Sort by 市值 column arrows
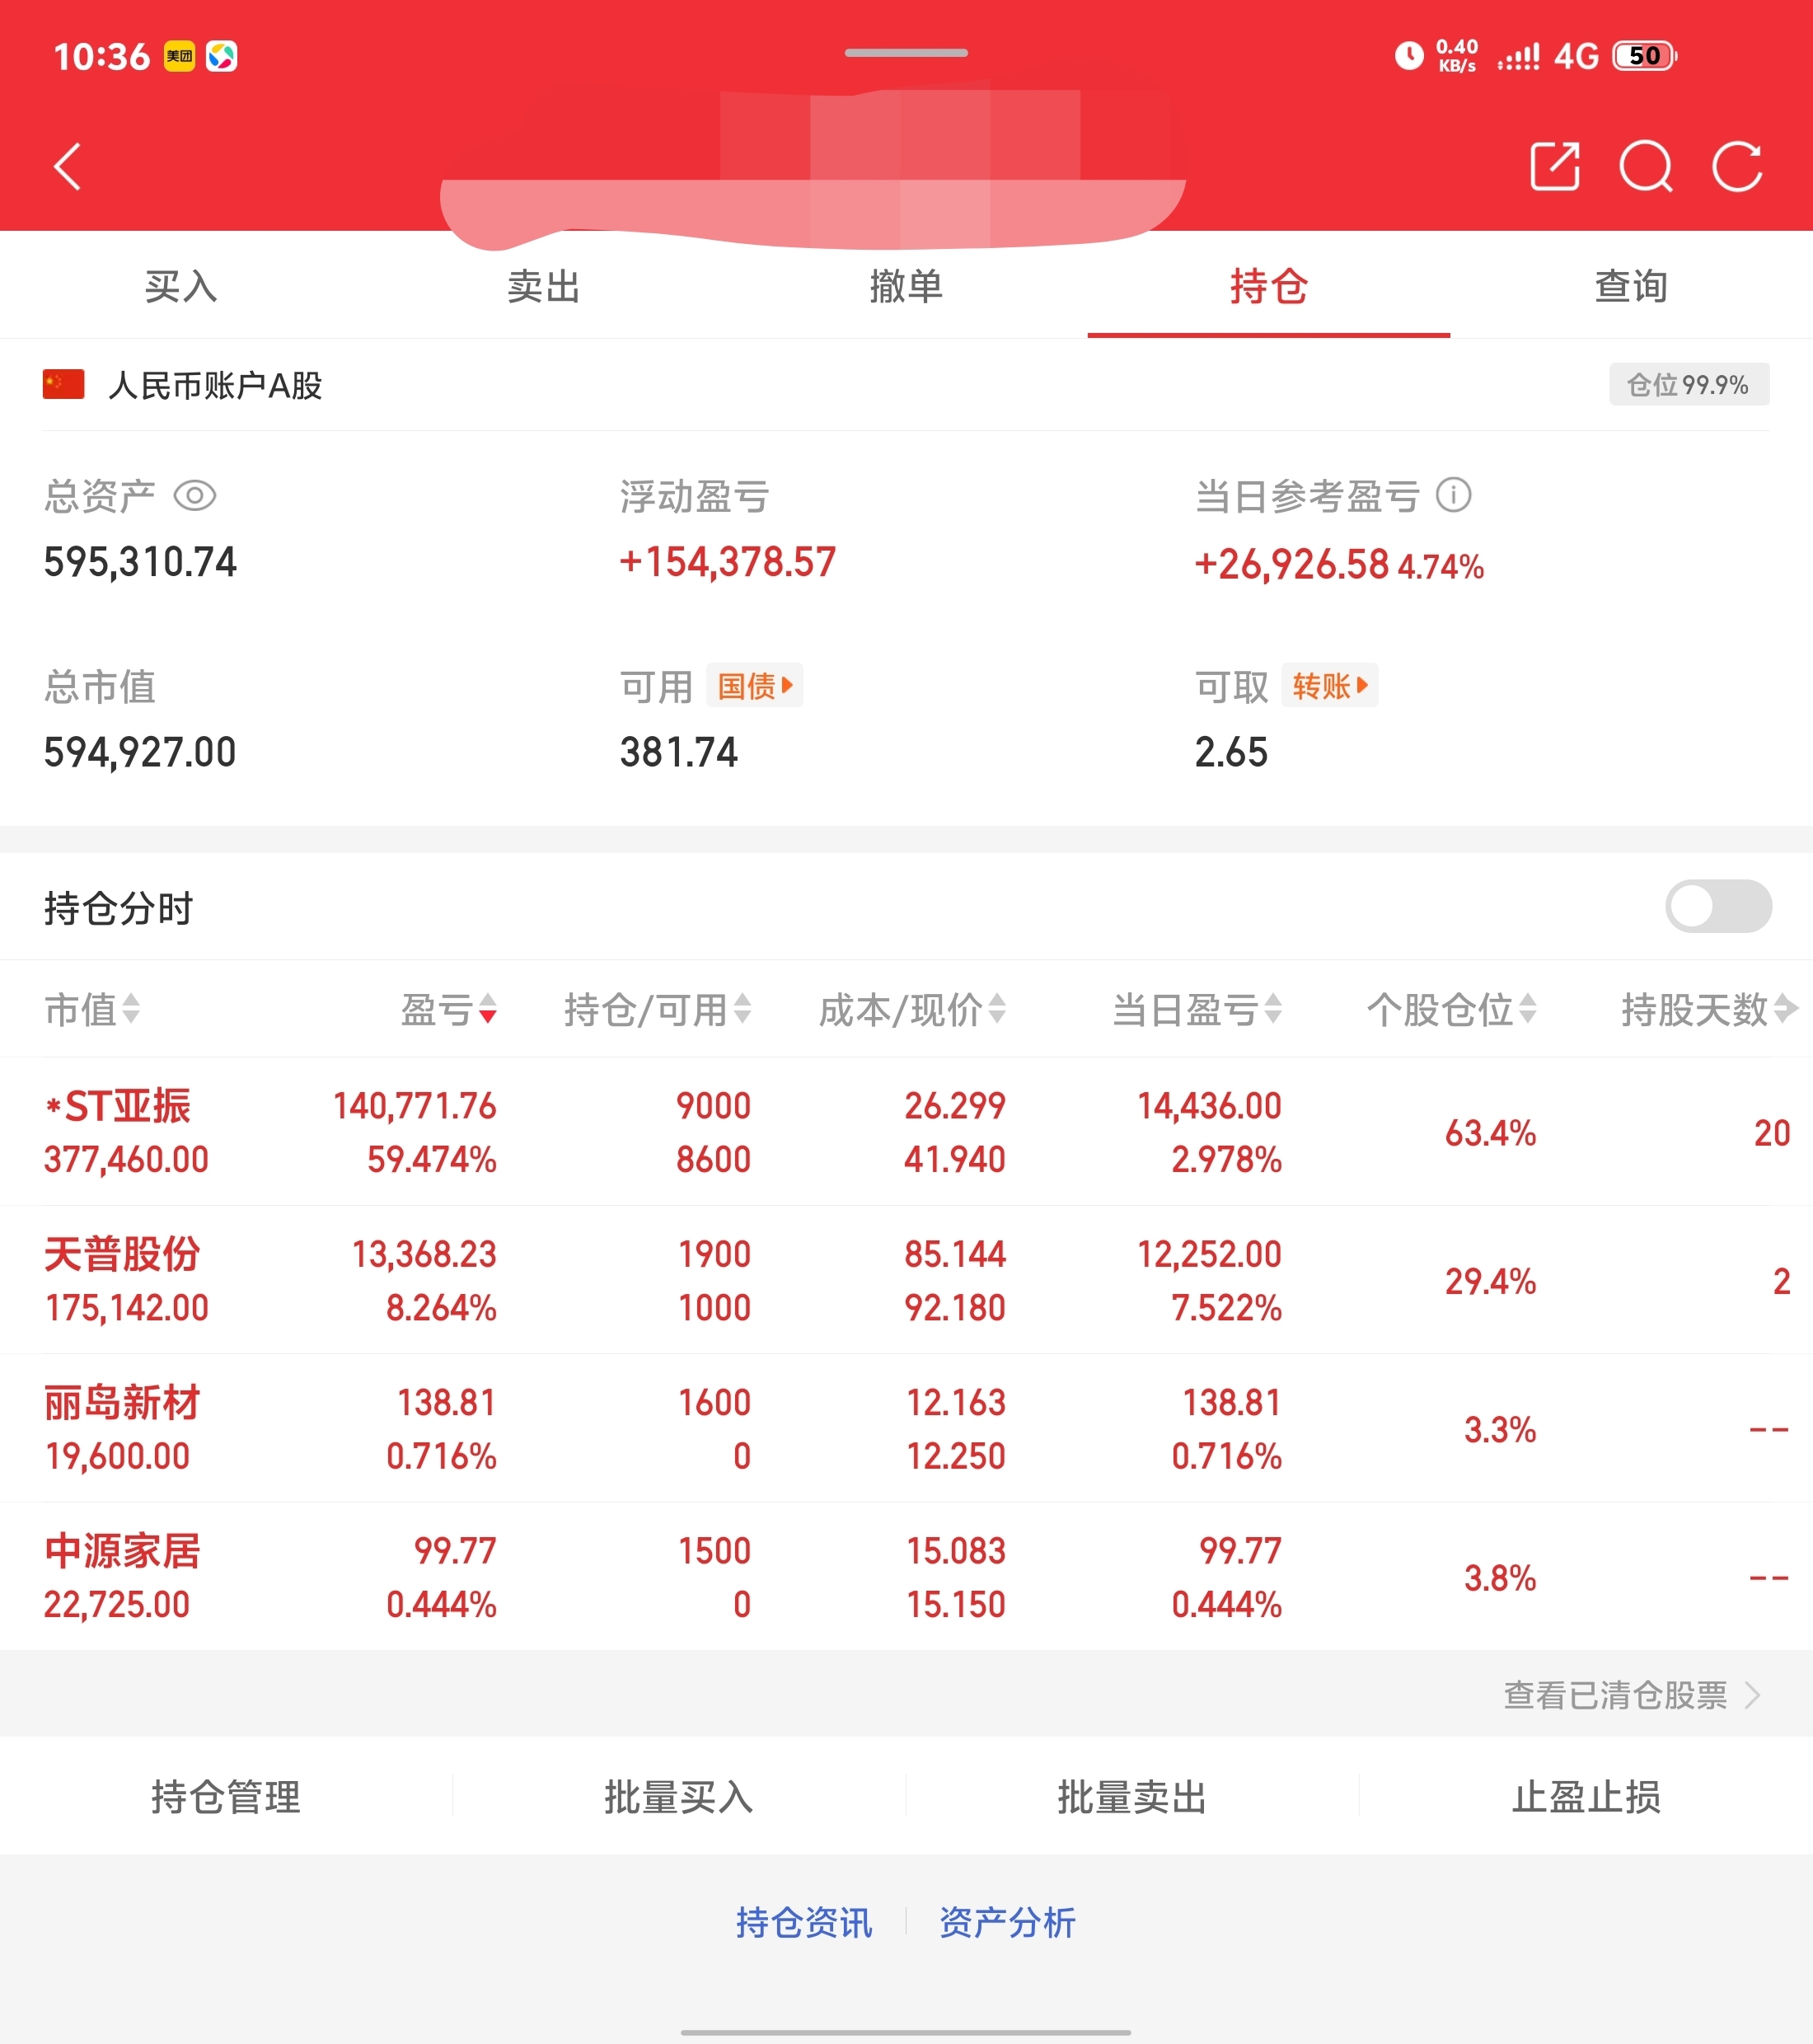 [x=130, y=1009]
